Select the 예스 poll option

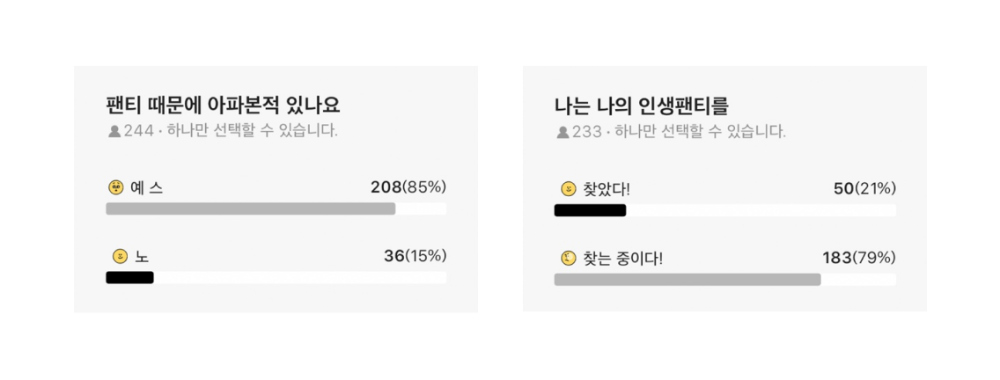(x=276, y=197)
